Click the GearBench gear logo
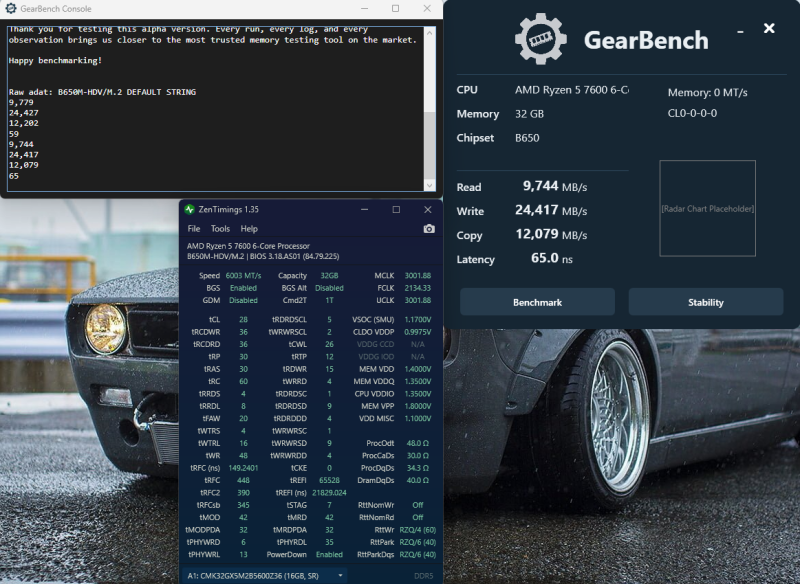 [540, 39]
